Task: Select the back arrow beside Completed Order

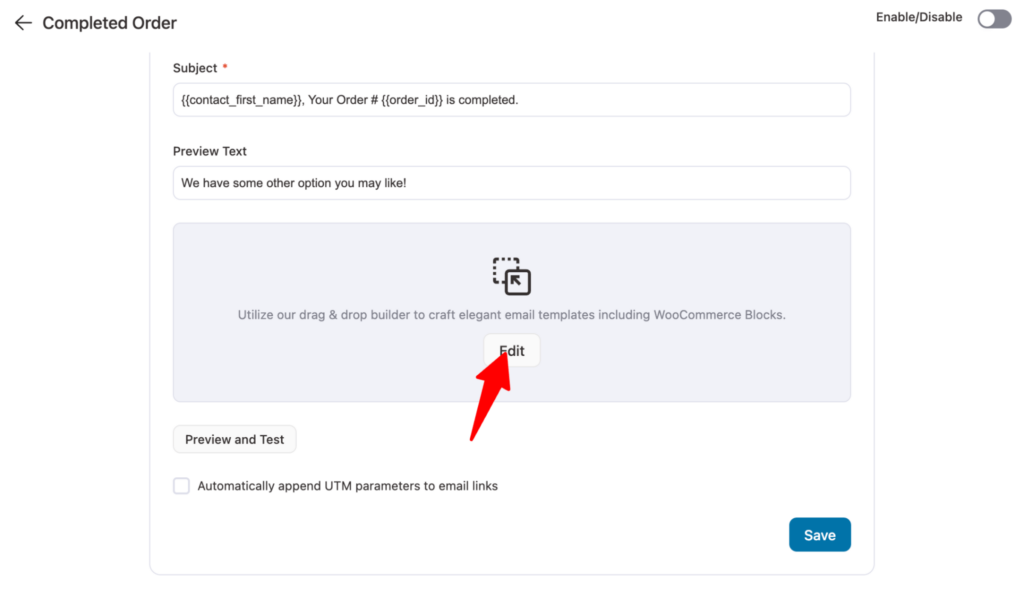Action: [x=22, y=22]
